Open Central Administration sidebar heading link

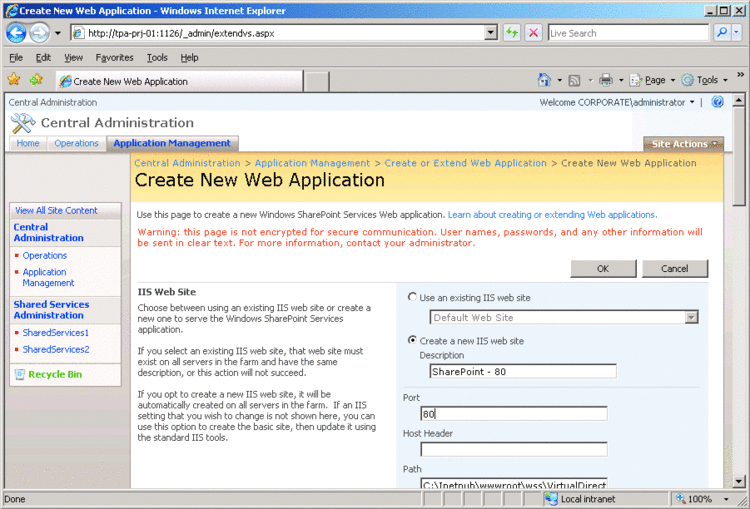48,232
